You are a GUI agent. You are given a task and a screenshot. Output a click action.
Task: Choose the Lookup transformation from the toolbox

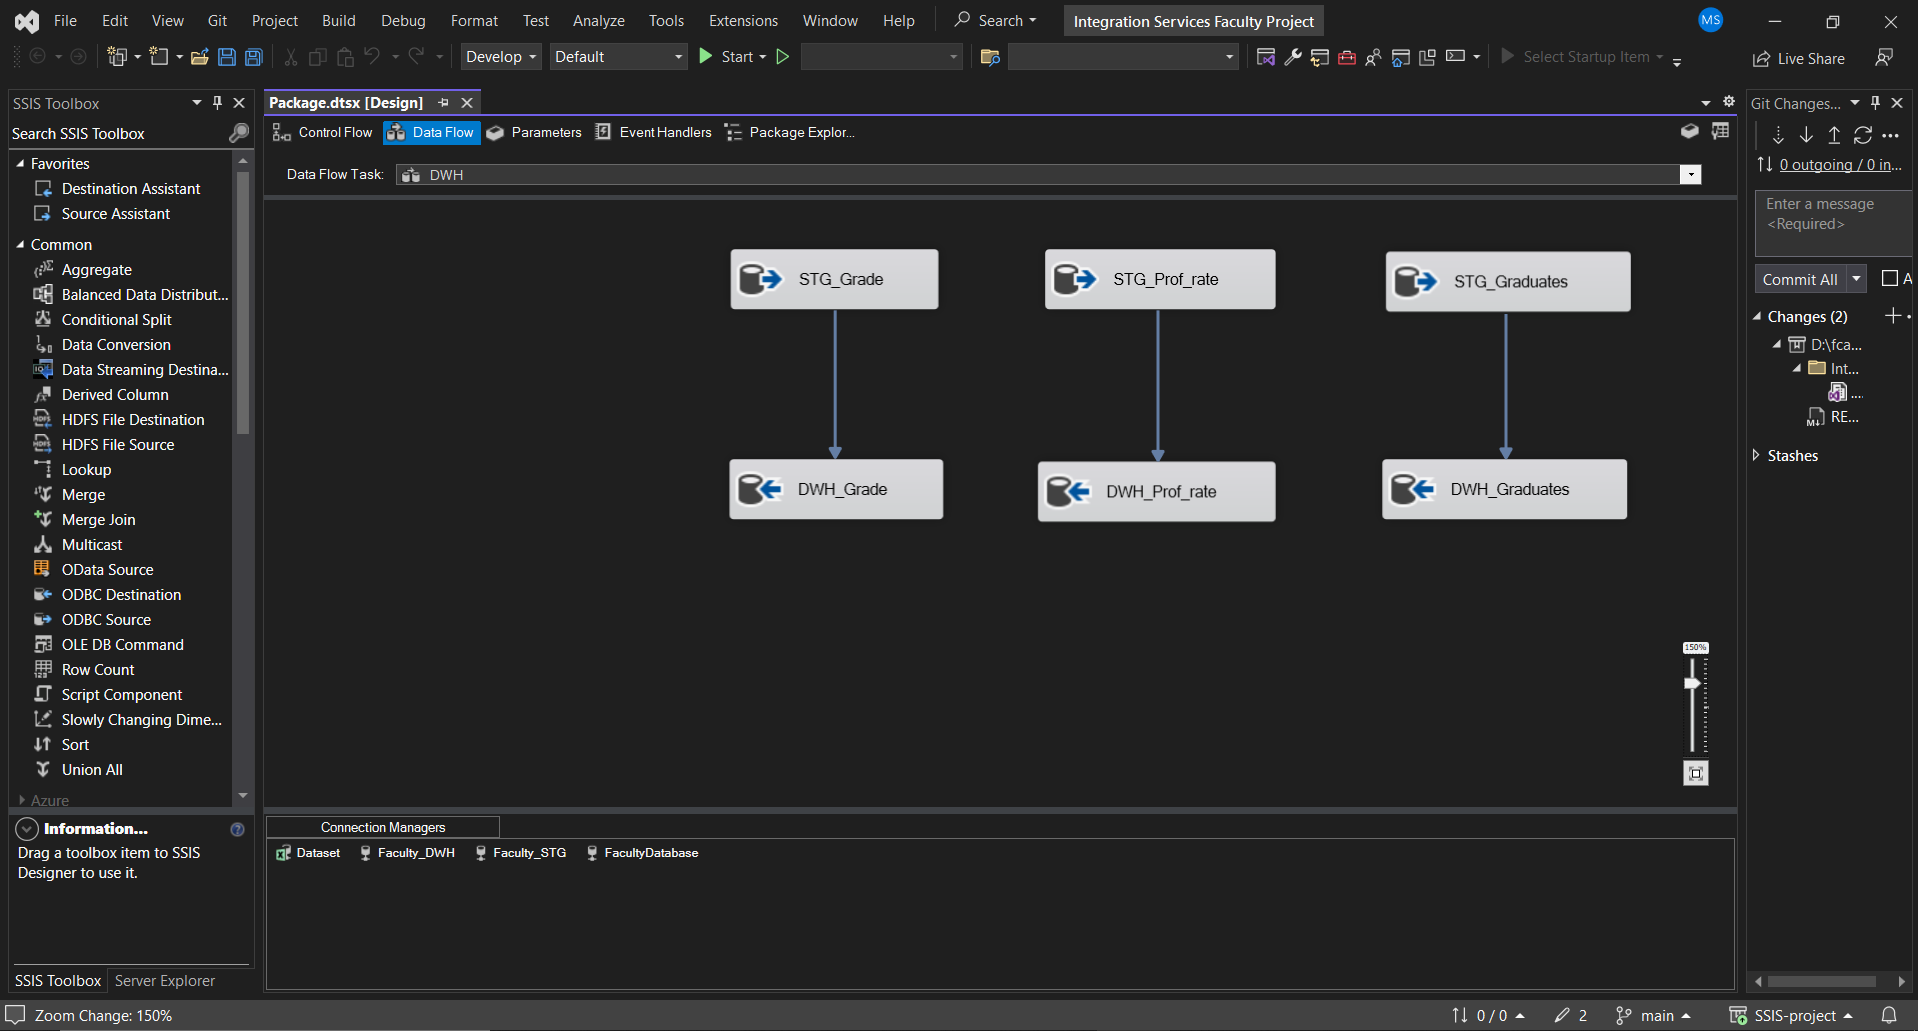[x=84, y=469]
